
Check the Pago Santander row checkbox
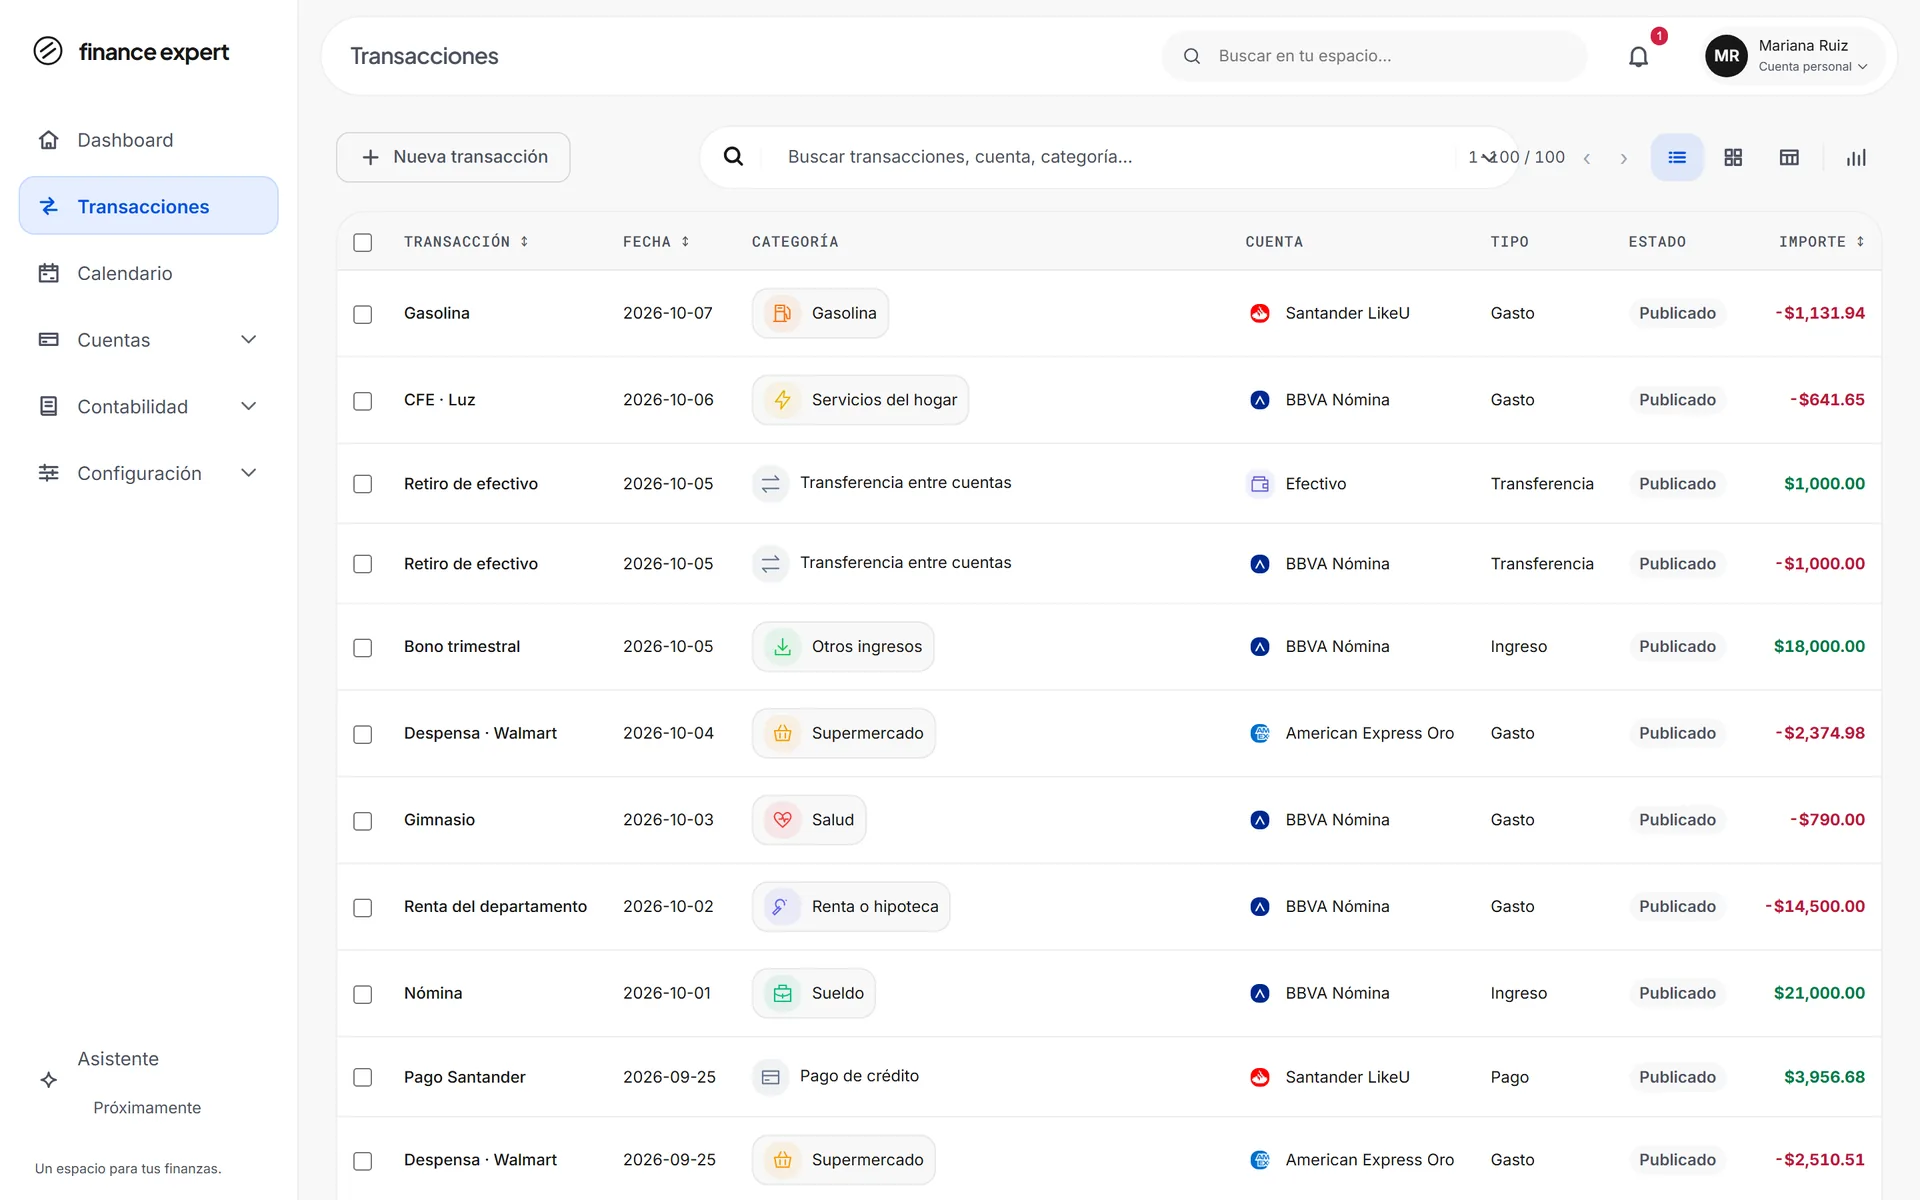coord(363,1077)
